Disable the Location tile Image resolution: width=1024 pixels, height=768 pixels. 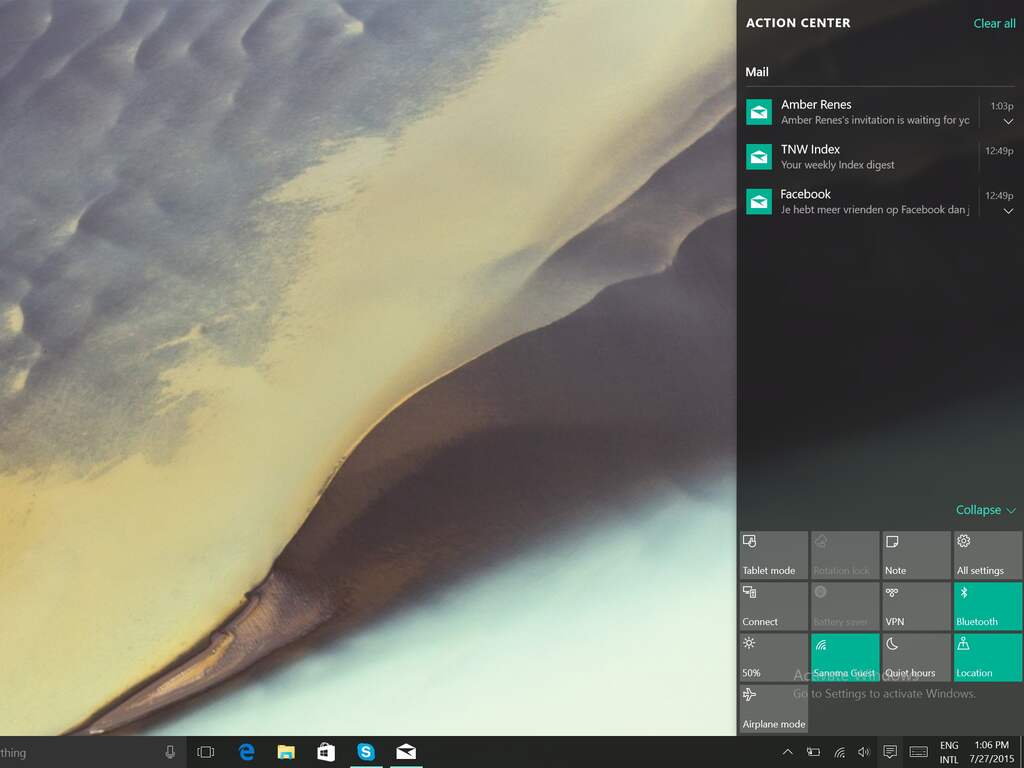tap(987, 658)
